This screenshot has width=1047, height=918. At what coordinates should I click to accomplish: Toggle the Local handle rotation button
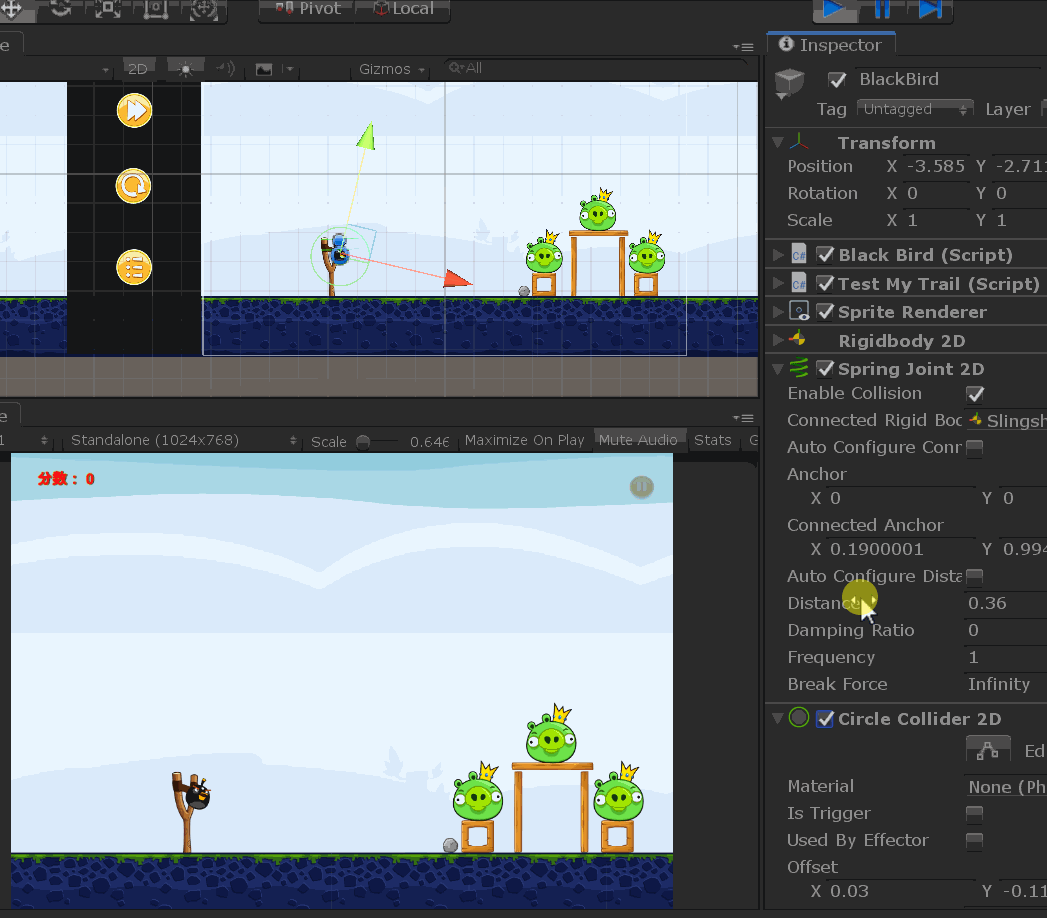tap(403, 9)
